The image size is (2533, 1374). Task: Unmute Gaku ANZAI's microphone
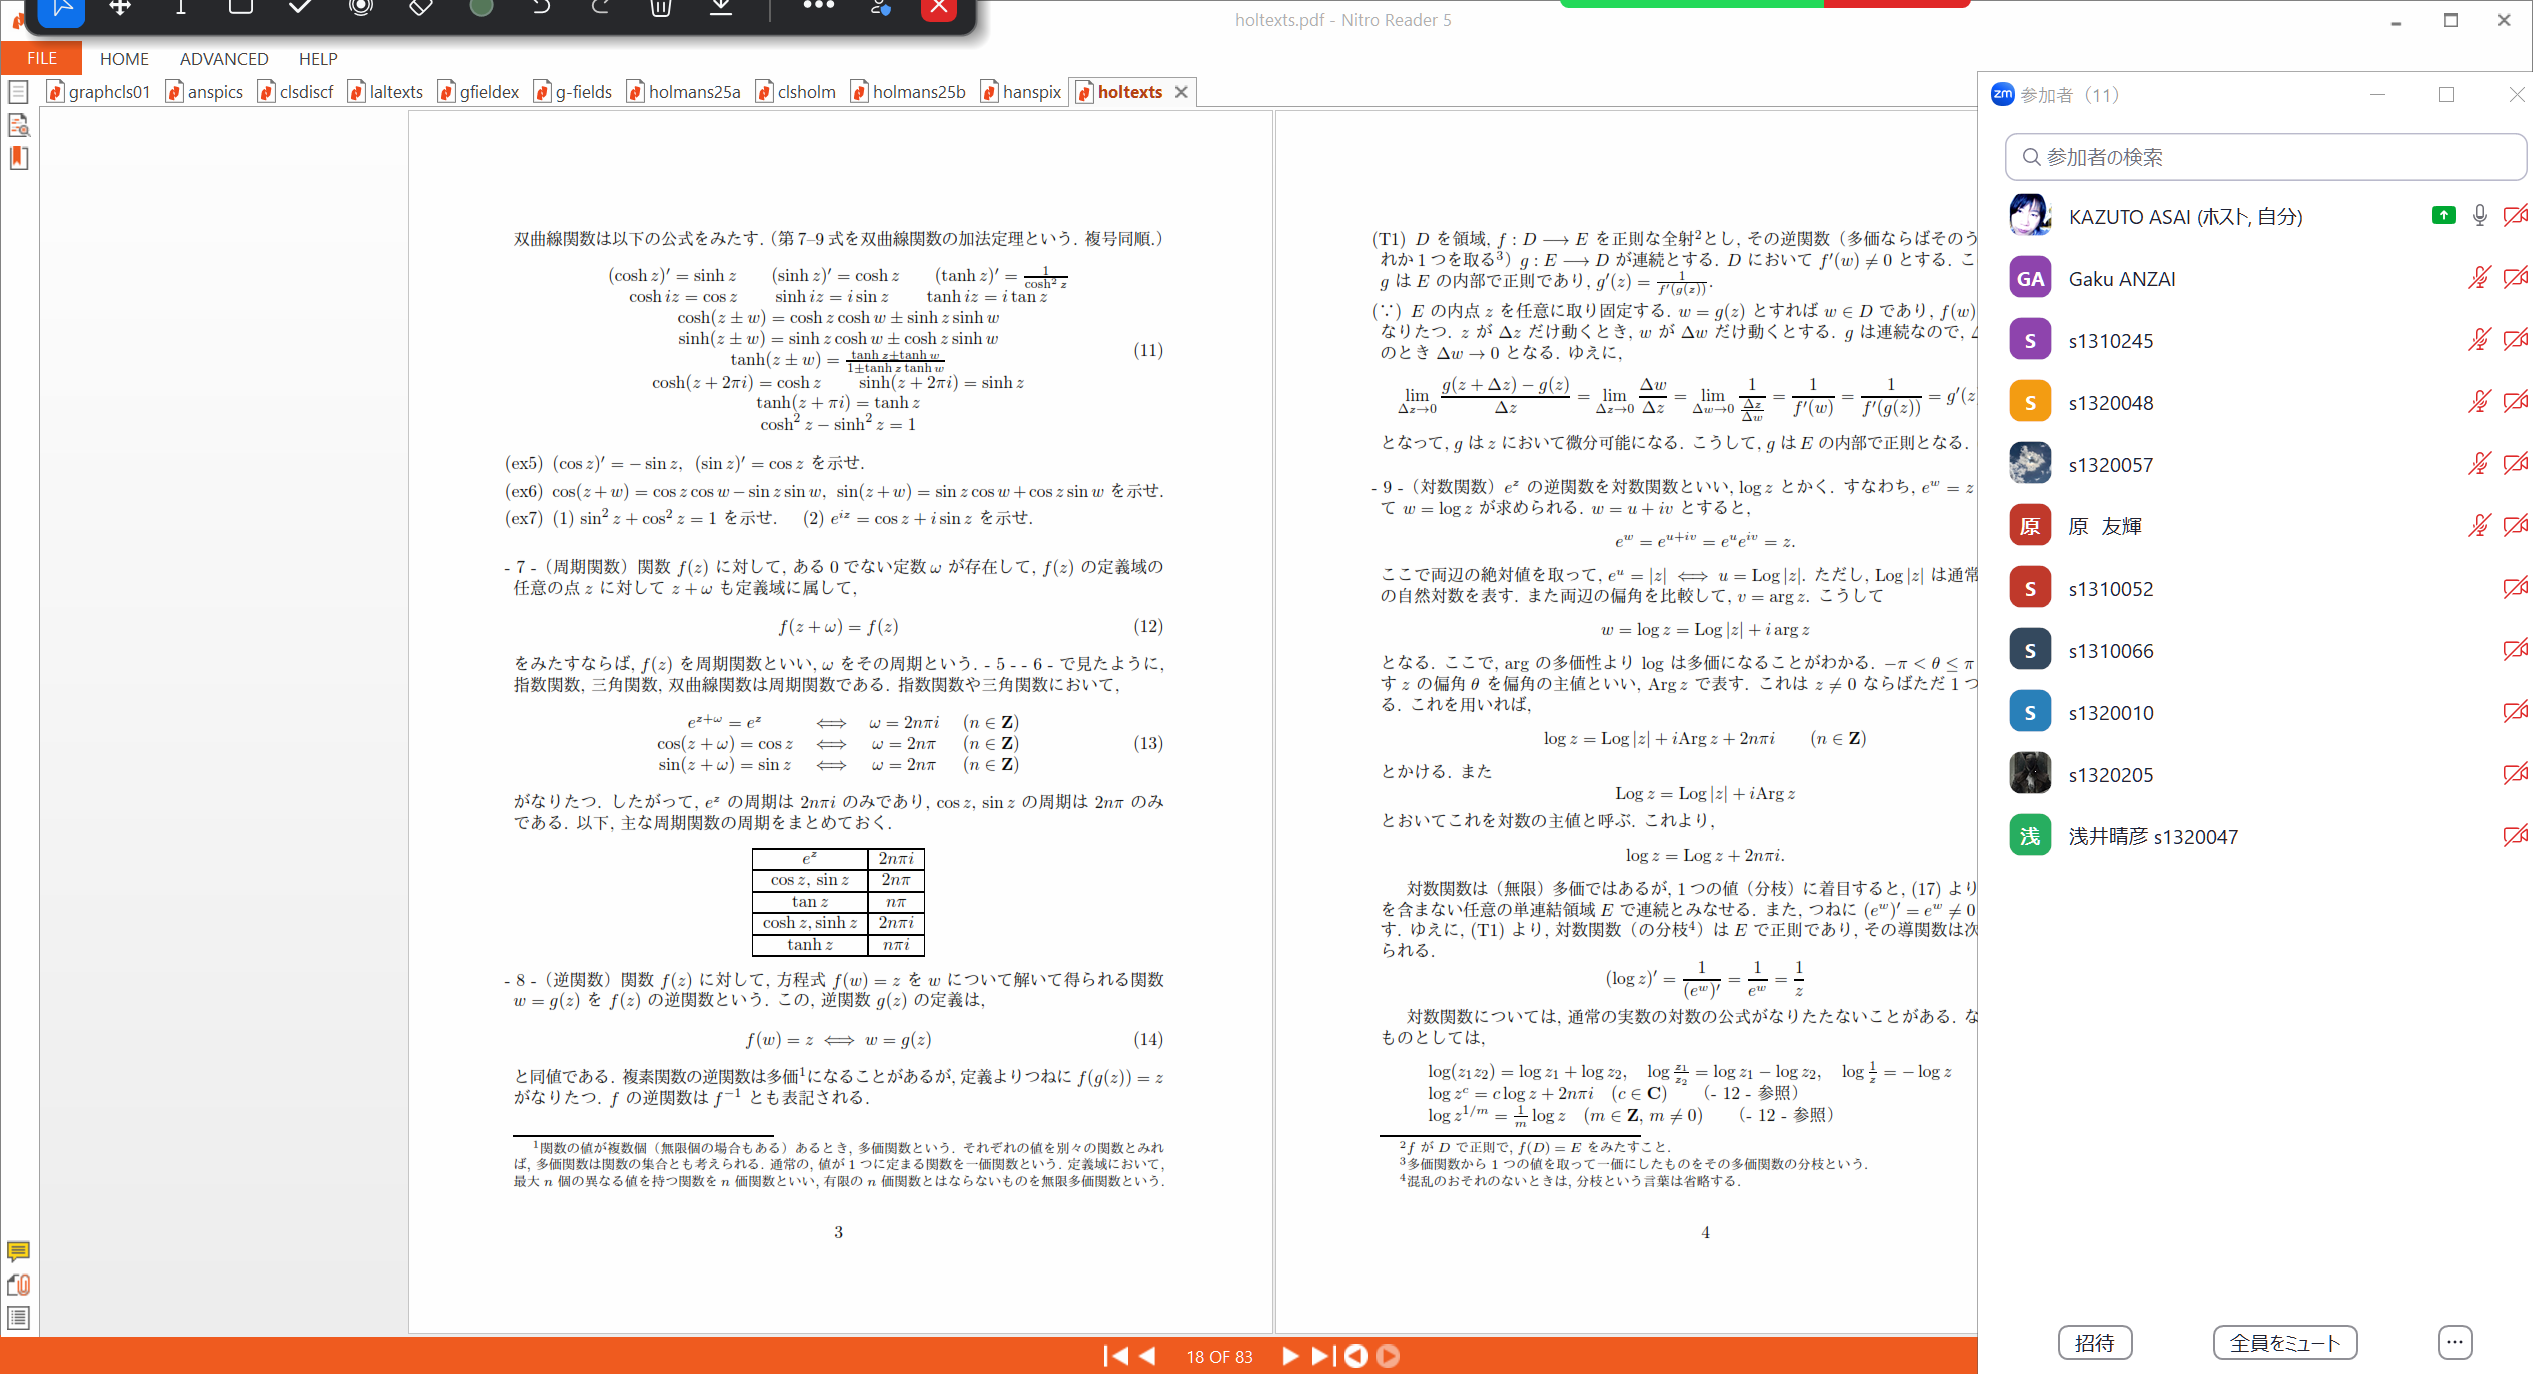point(2479,278)
